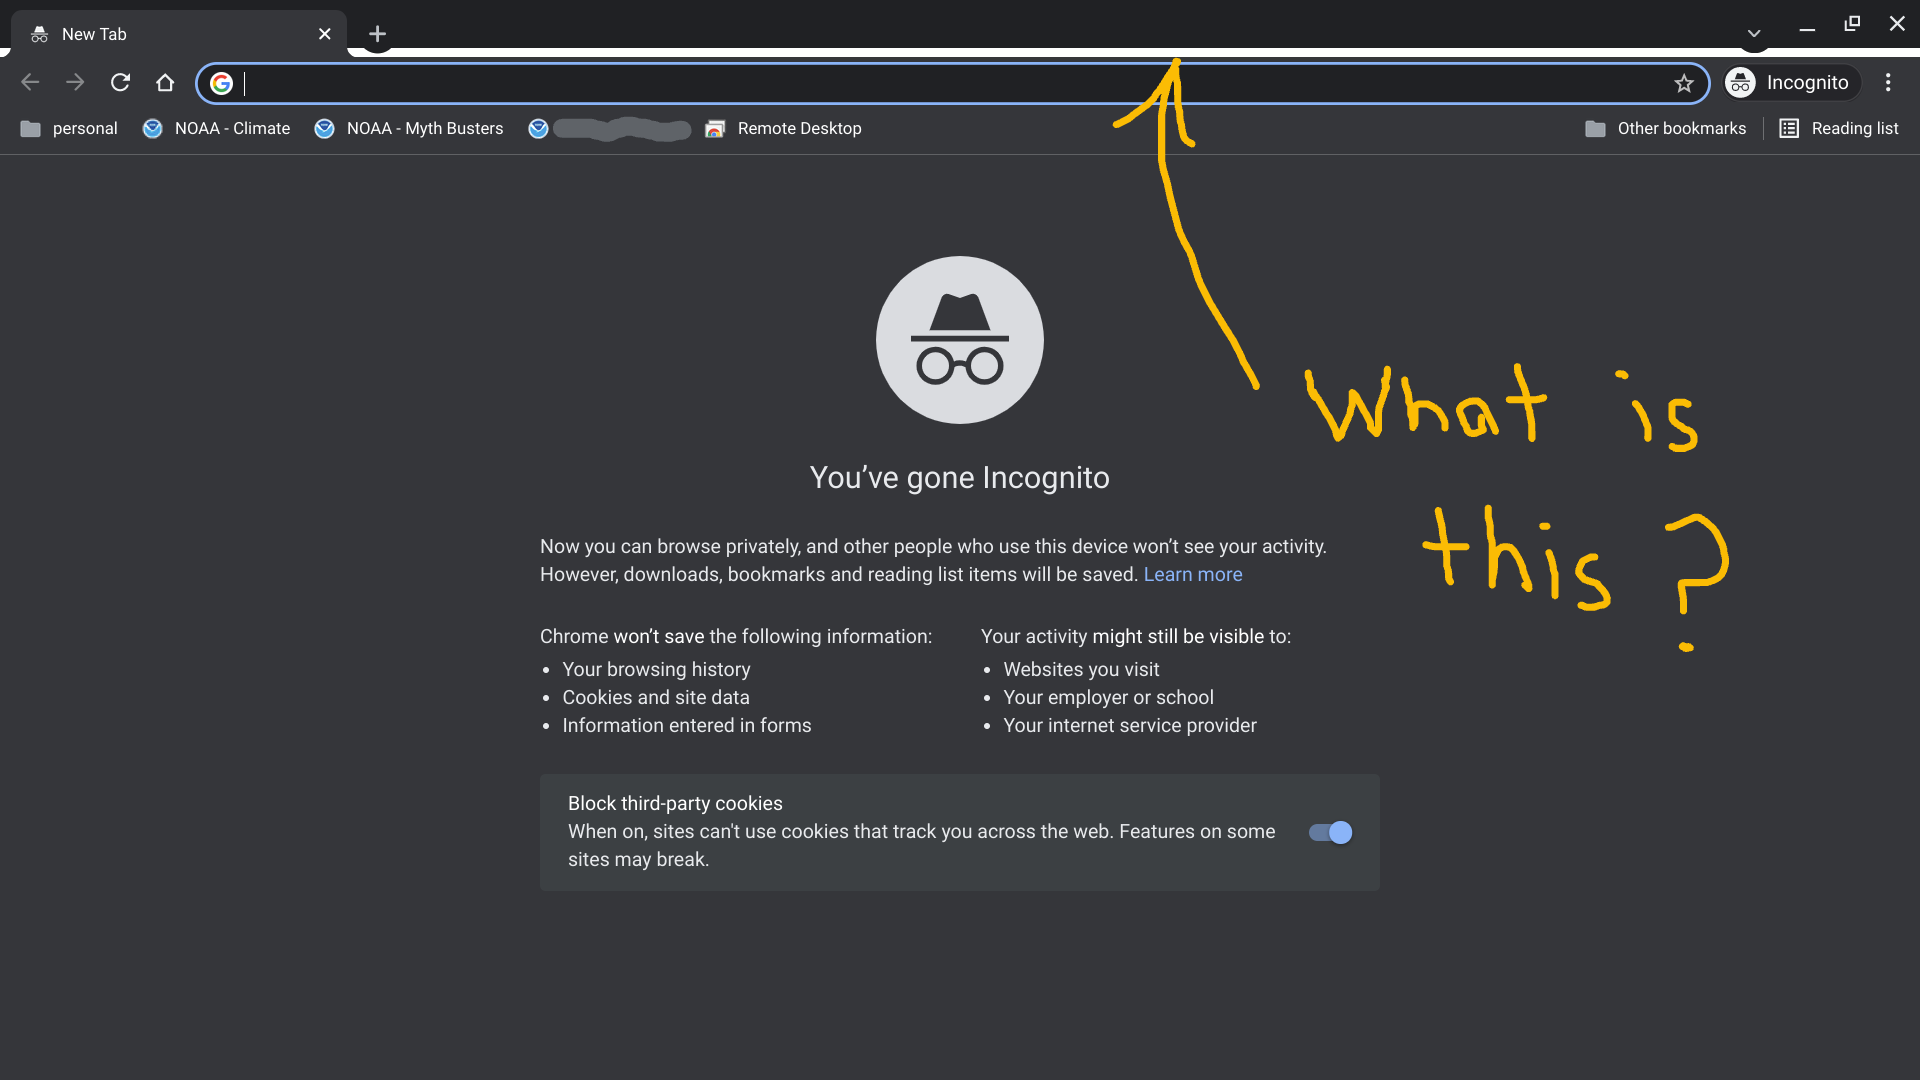Go forward with the forward arrow
The height and width of the screenshot is (1080, 1920).
[x=75, y=83]
